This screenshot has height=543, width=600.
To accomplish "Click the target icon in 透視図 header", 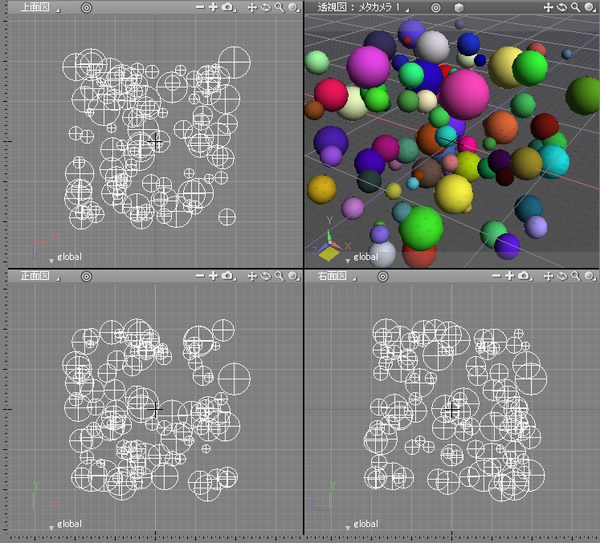I will point(436,8).
